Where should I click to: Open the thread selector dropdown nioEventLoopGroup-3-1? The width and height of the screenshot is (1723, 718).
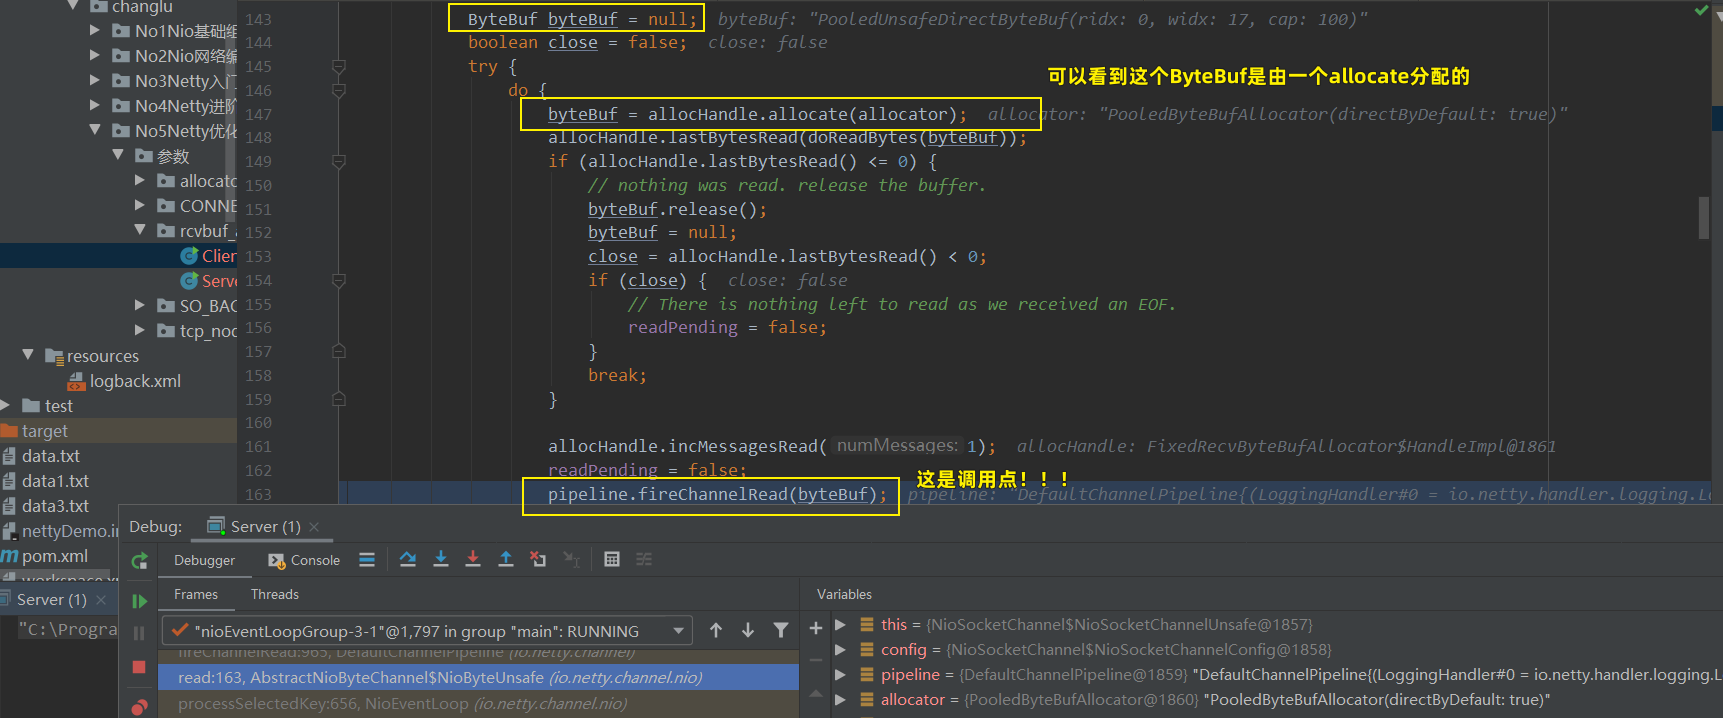tap(426, 631)
